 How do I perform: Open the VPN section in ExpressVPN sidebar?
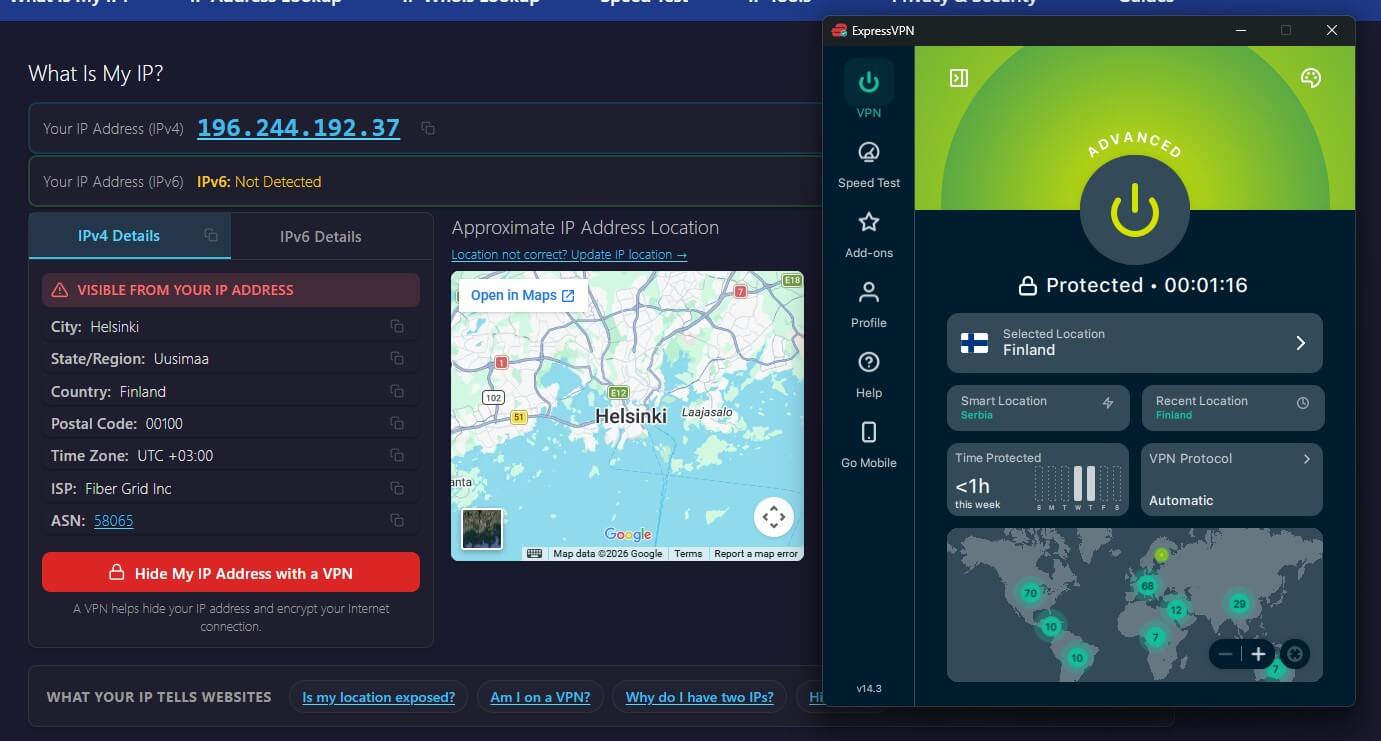[x=869, y=90]
